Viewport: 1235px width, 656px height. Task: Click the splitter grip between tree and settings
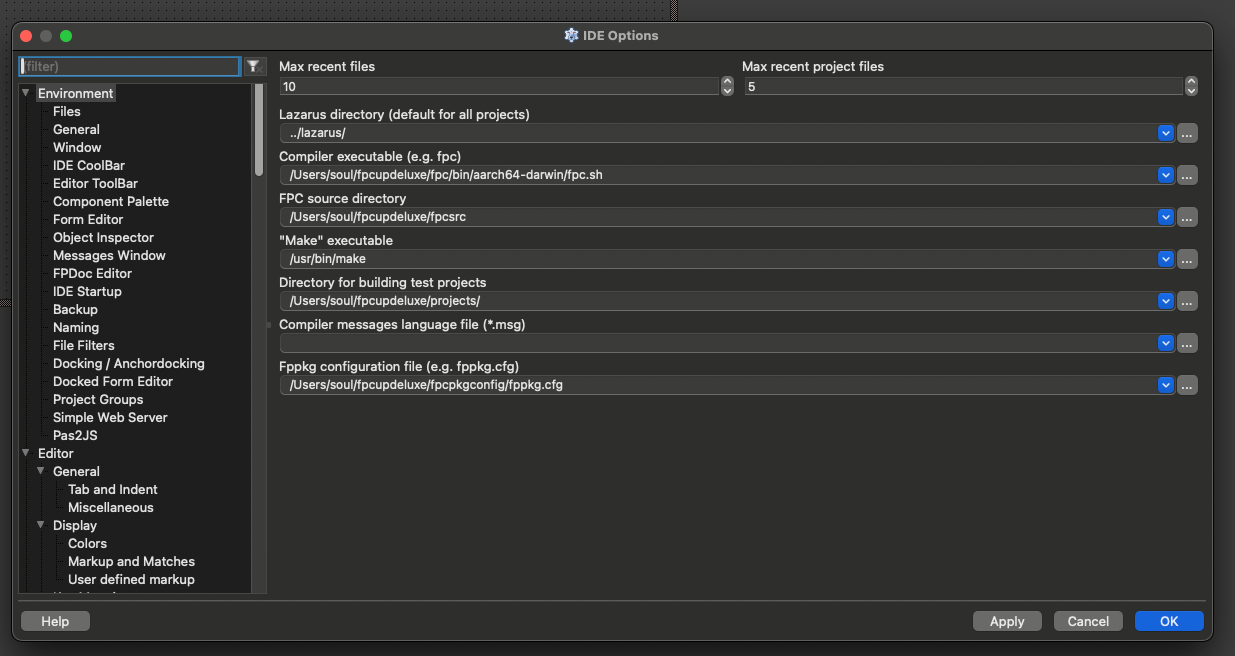click(269, 325)
